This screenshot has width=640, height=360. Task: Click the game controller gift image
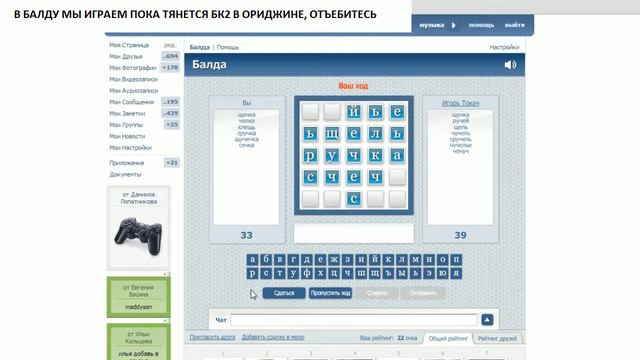point(138,236)
